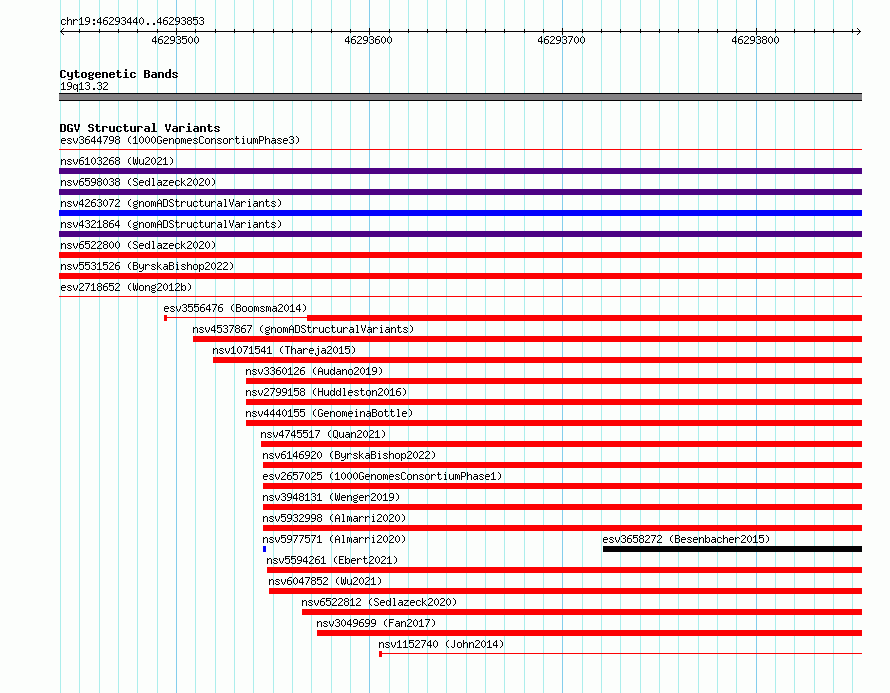Click the red bar under nsv3049699

coord(589,633)
